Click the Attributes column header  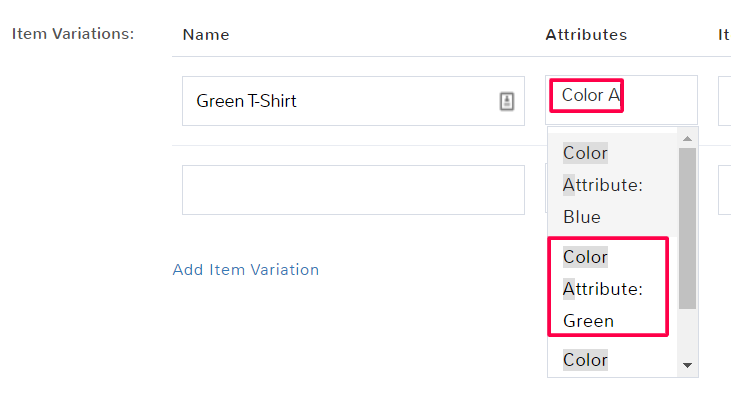(586, 34)
